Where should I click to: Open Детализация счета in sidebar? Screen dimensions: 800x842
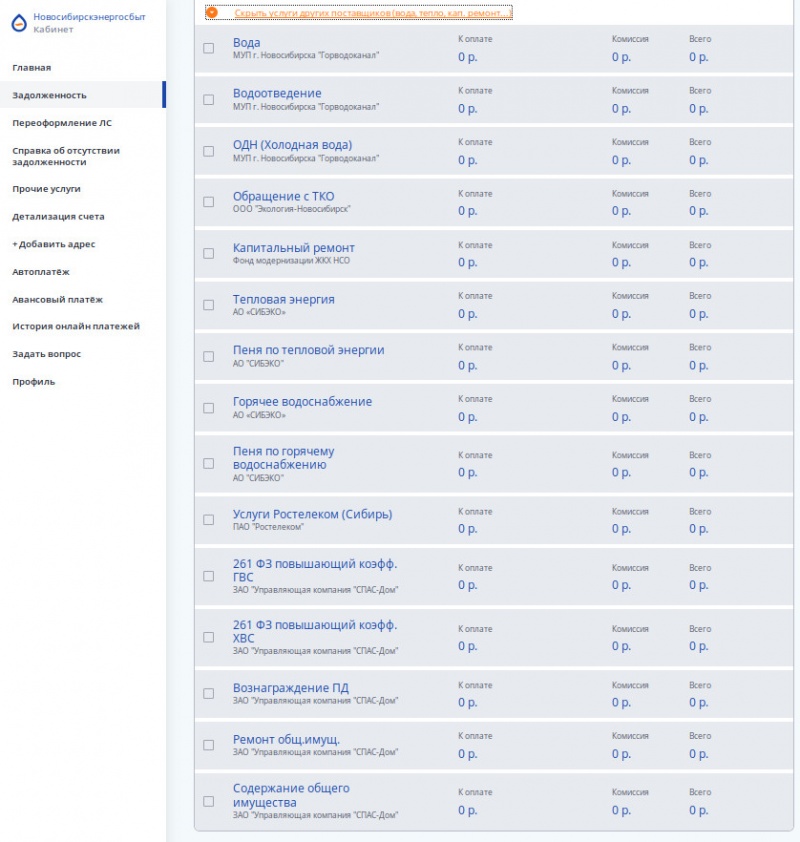(x=58, y=216)
